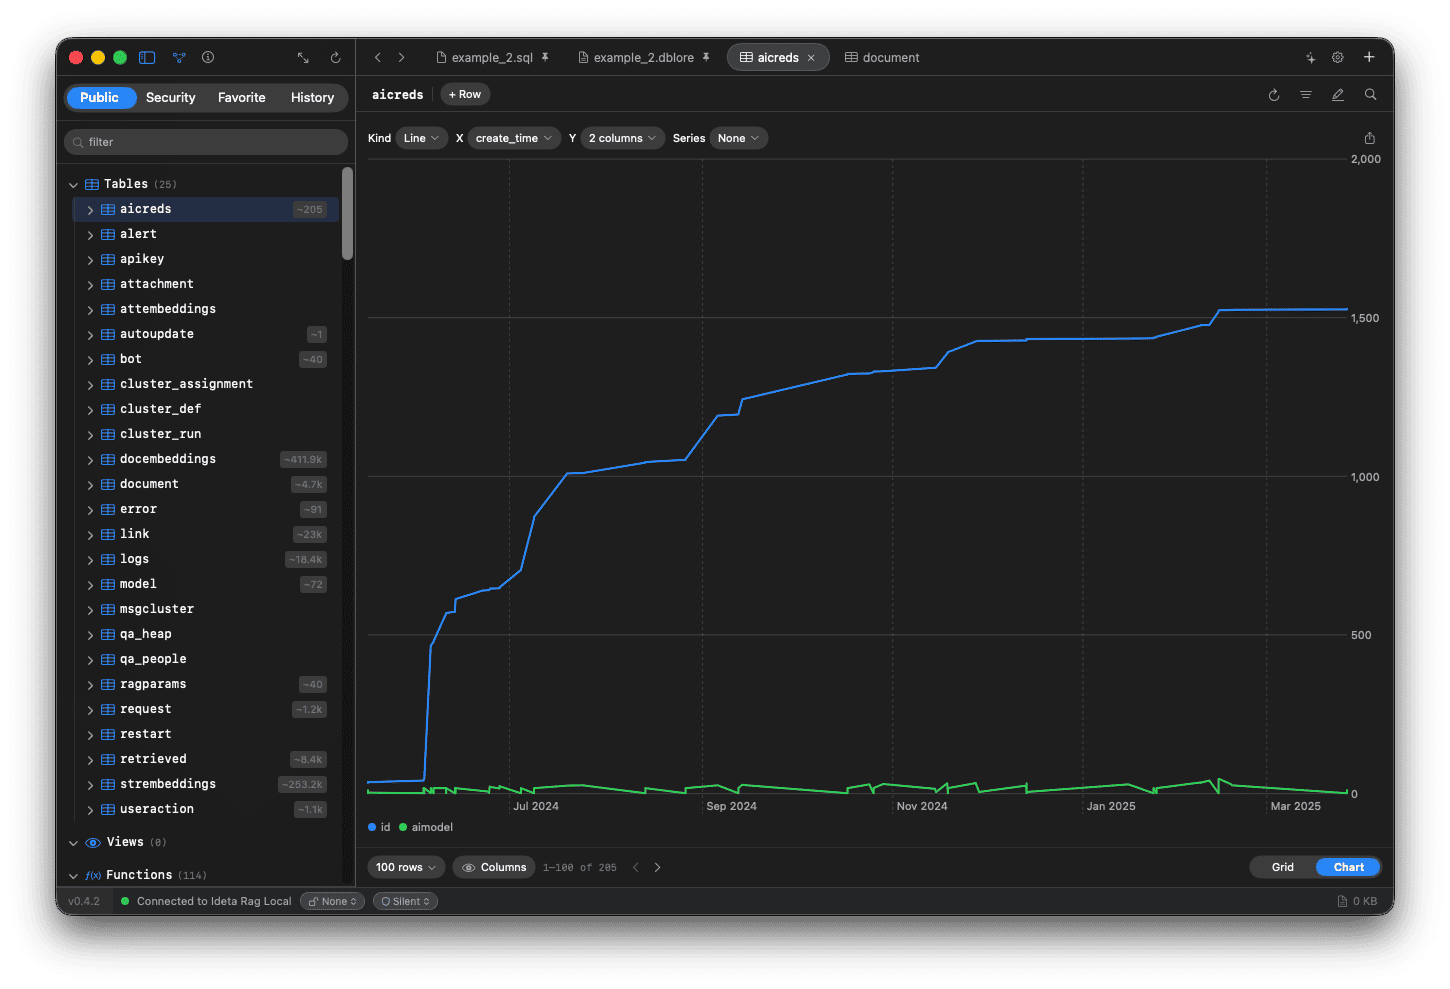The height and width of the screenshot is (989, 1450).
Task: Collapse the Tables tree section
Action: coord(73,185)
